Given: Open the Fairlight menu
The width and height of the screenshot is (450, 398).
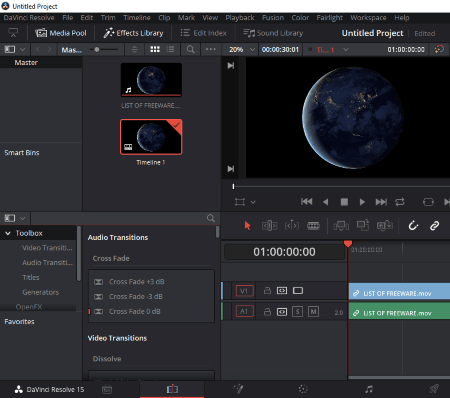Looking at the screenshot, I should tap(329, 18).
